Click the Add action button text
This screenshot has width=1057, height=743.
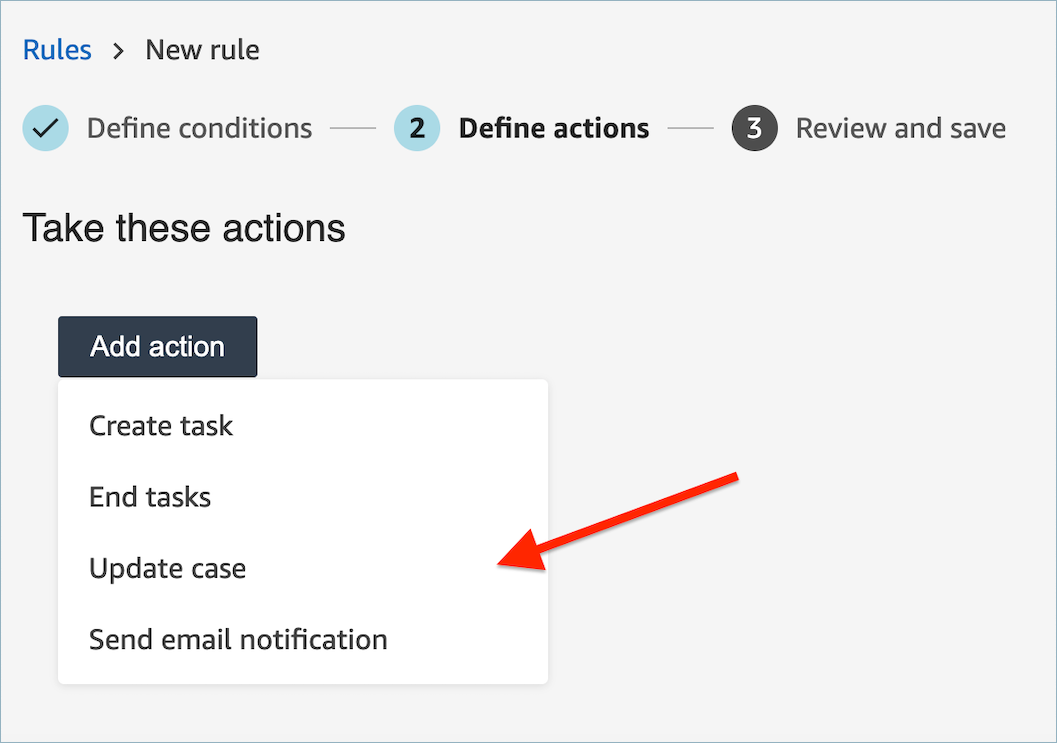[157, 346]
